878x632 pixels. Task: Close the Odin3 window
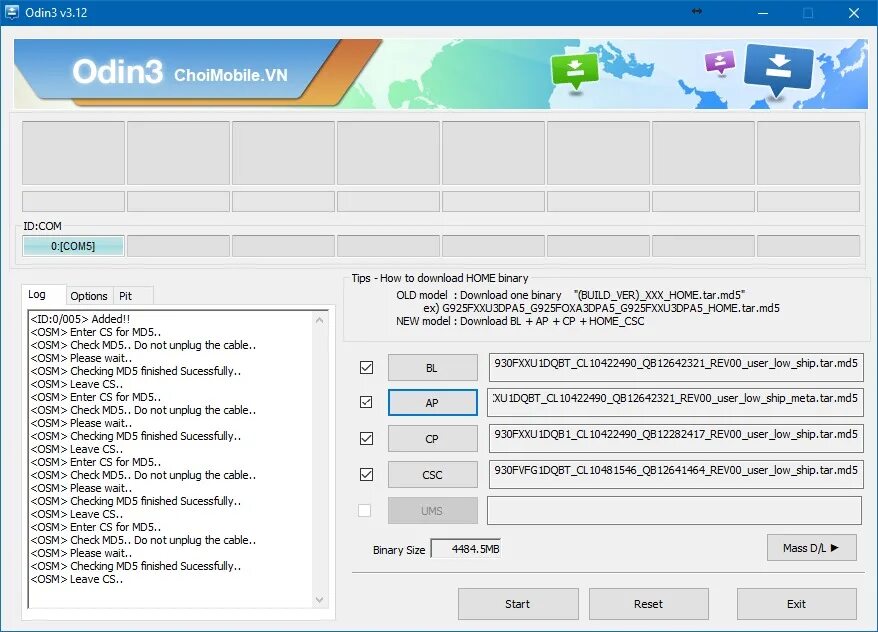point(854,12)
